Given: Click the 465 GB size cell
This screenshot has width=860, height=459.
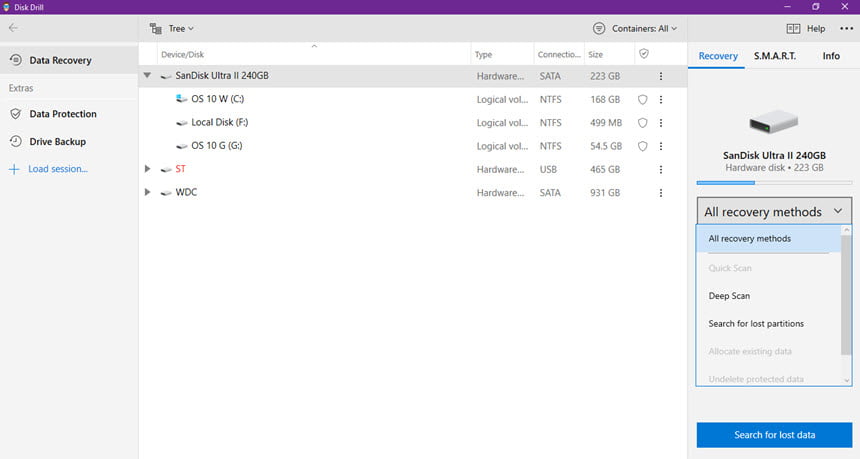Looking at the screenshot, I should click(605, 169).
